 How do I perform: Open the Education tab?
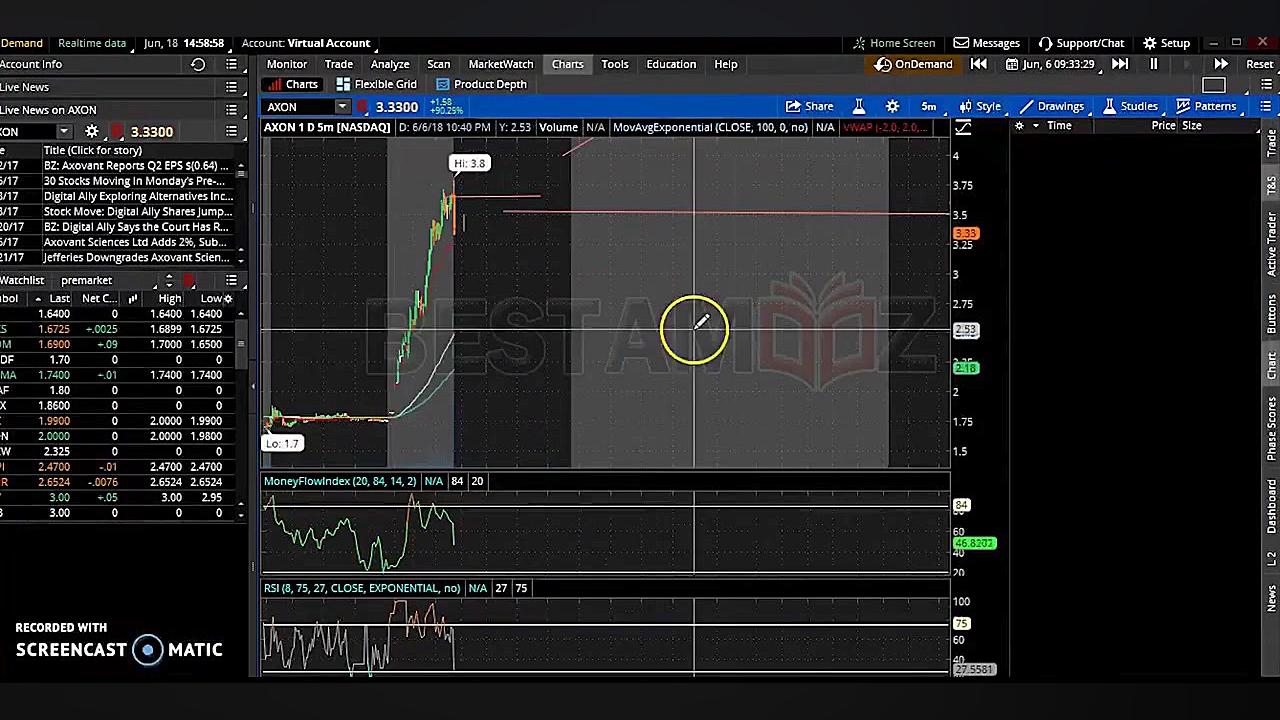click(x=671, y=64)
